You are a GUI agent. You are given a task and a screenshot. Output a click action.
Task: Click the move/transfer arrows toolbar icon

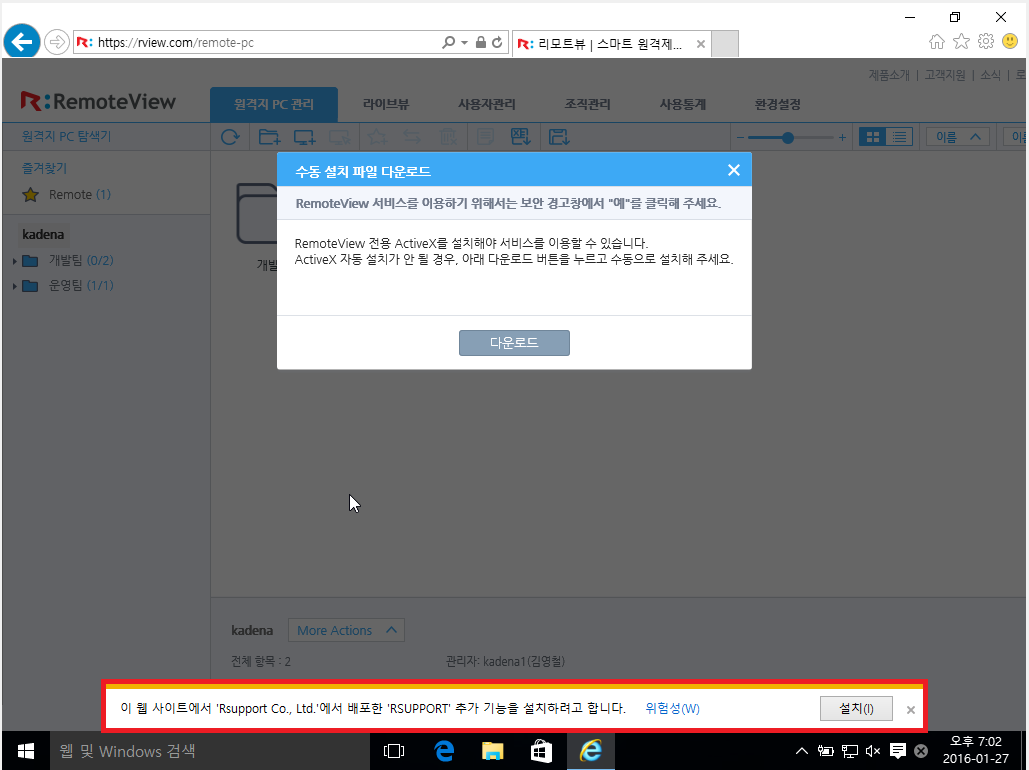[x=412, y=137]
